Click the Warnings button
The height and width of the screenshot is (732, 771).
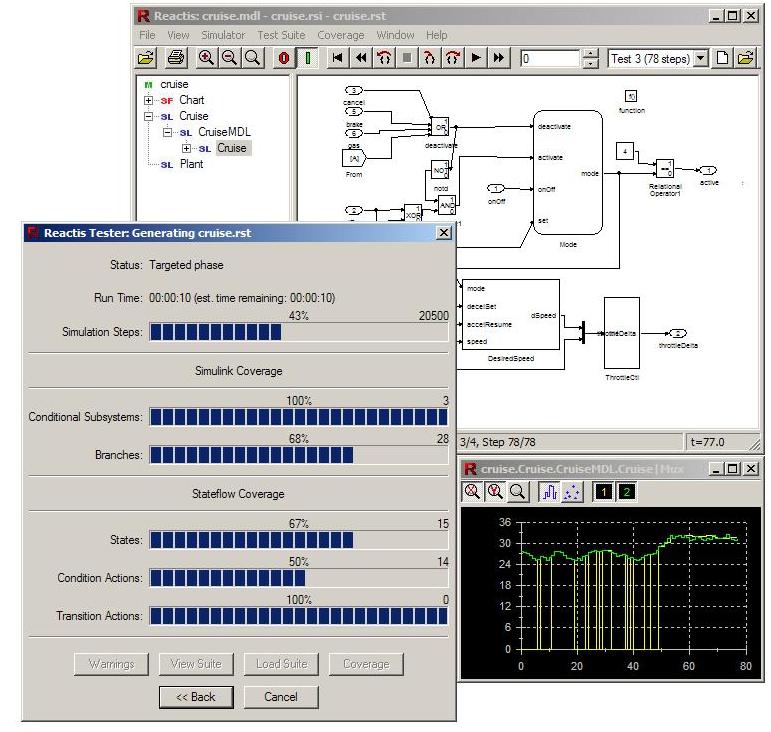(x=111, y=664)
